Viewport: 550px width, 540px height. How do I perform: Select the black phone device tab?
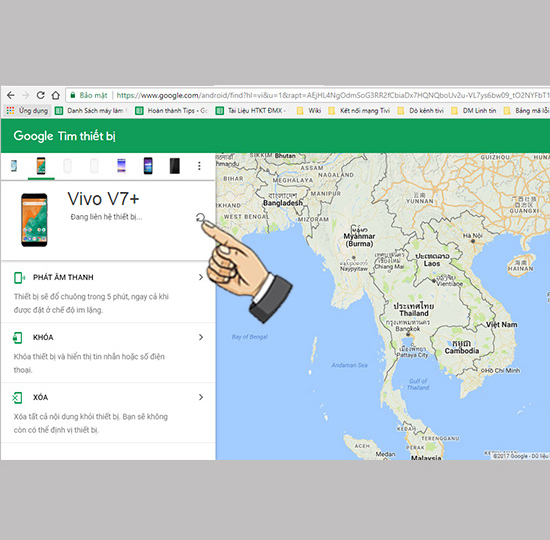click(175, 166)
